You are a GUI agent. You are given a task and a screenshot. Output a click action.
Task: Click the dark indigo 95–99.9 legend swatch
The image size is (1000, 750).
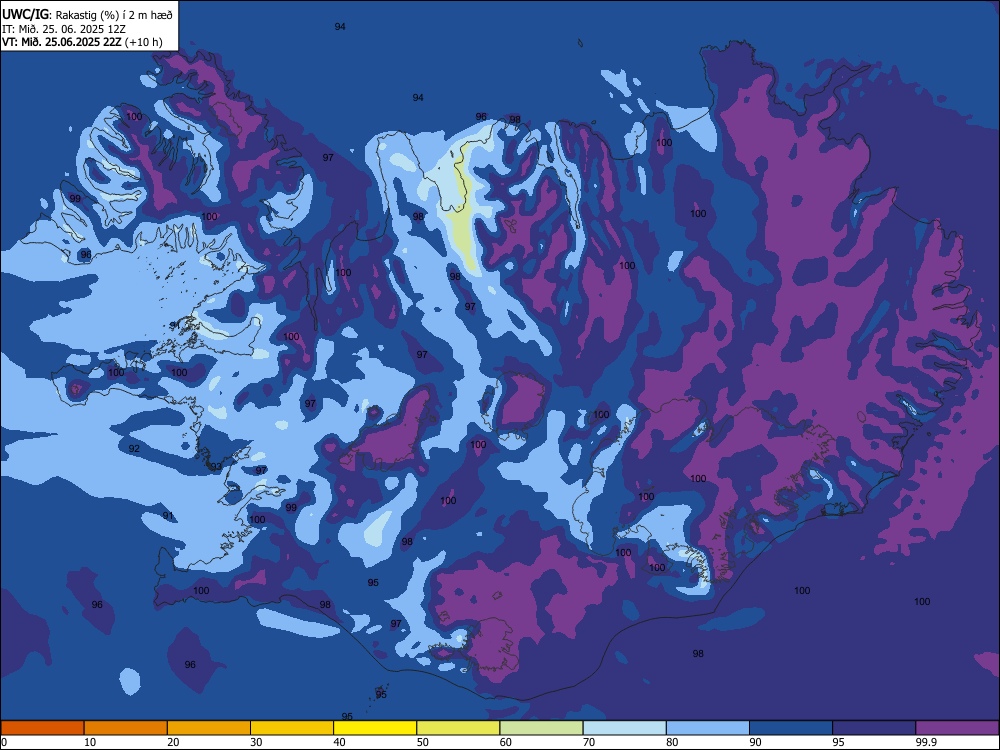pyautogui.click(x=874, y=728)
